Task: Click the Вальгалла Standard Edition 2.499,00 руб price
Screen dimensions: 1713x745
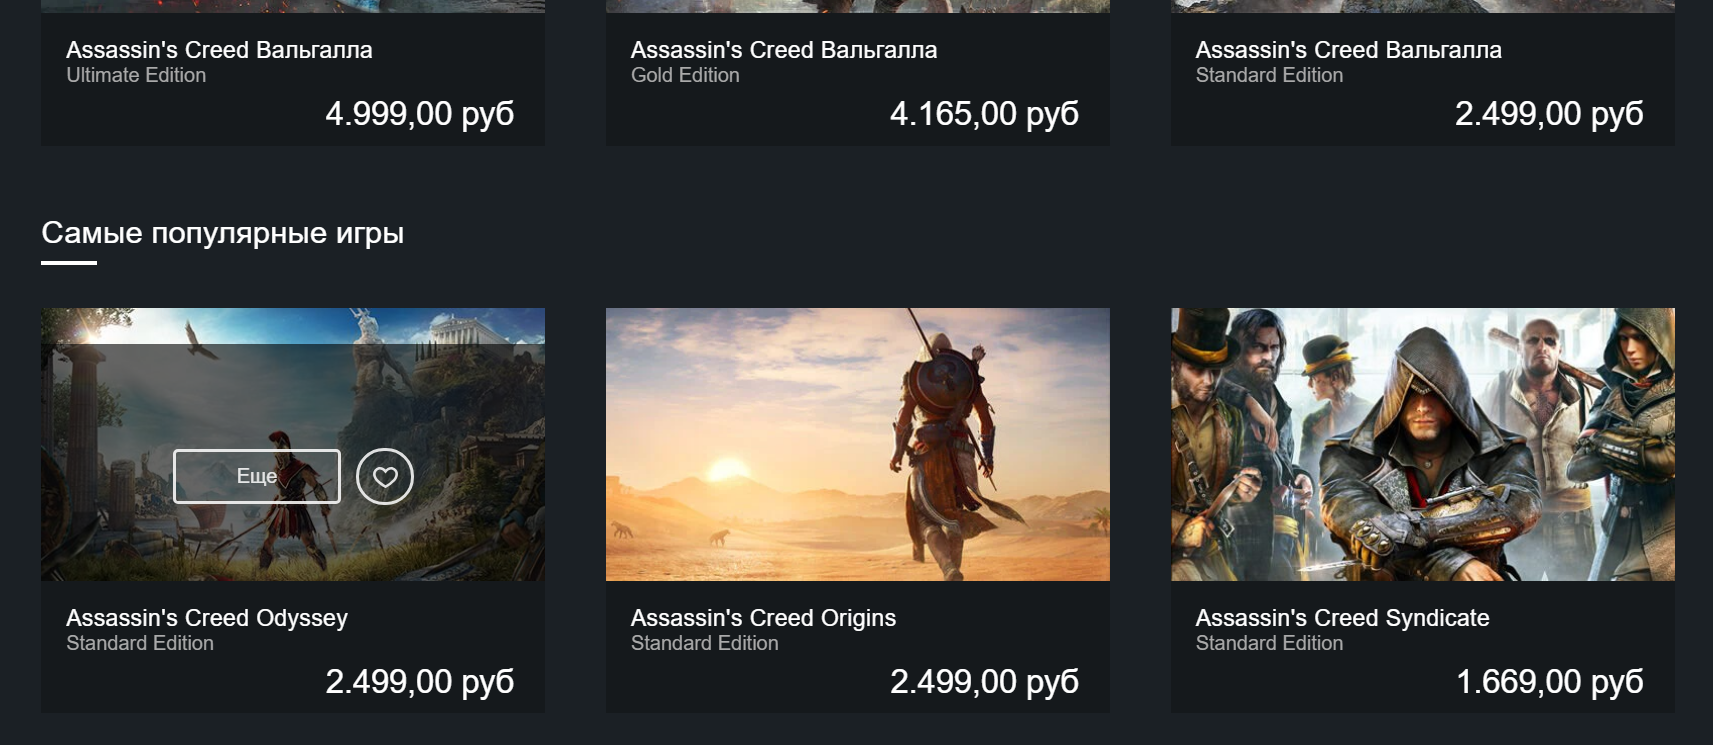Action: 1549,114
